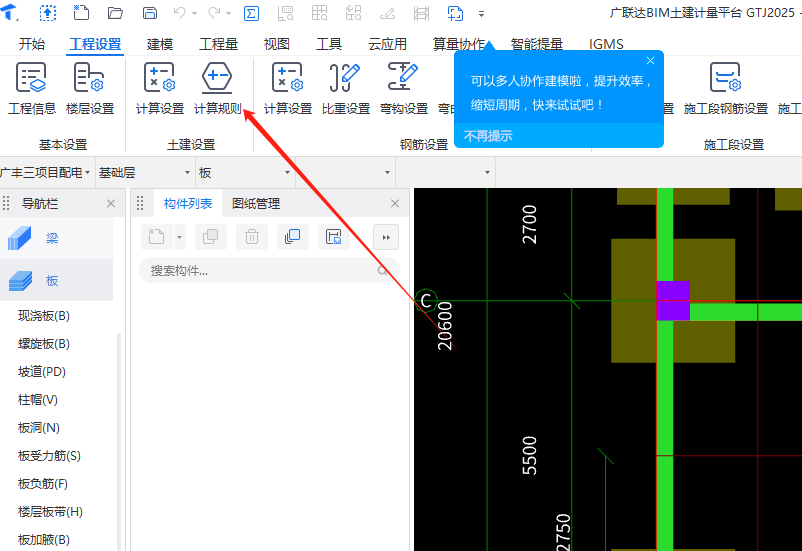Click the redo arrow icon

(214, 13)
